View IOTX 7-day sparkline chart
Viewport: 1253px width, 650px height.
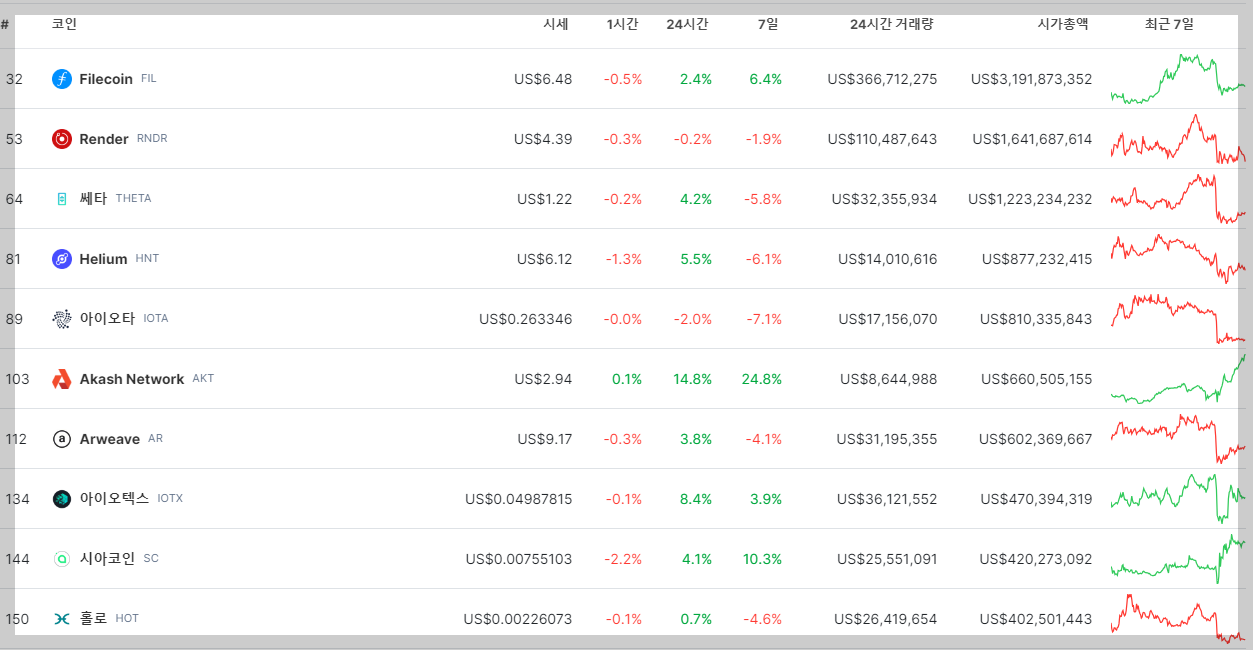[1178, 499]
